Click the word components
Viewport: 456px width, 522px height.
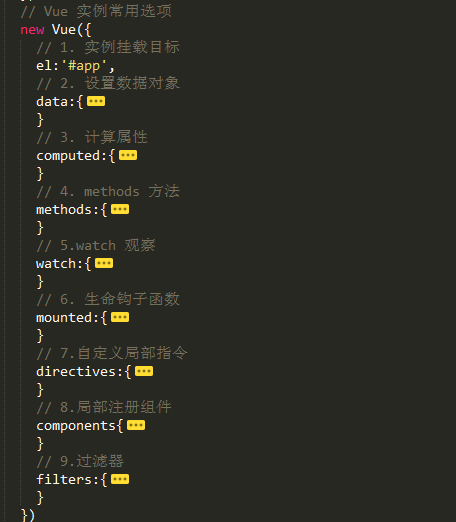tap(76, 426)
